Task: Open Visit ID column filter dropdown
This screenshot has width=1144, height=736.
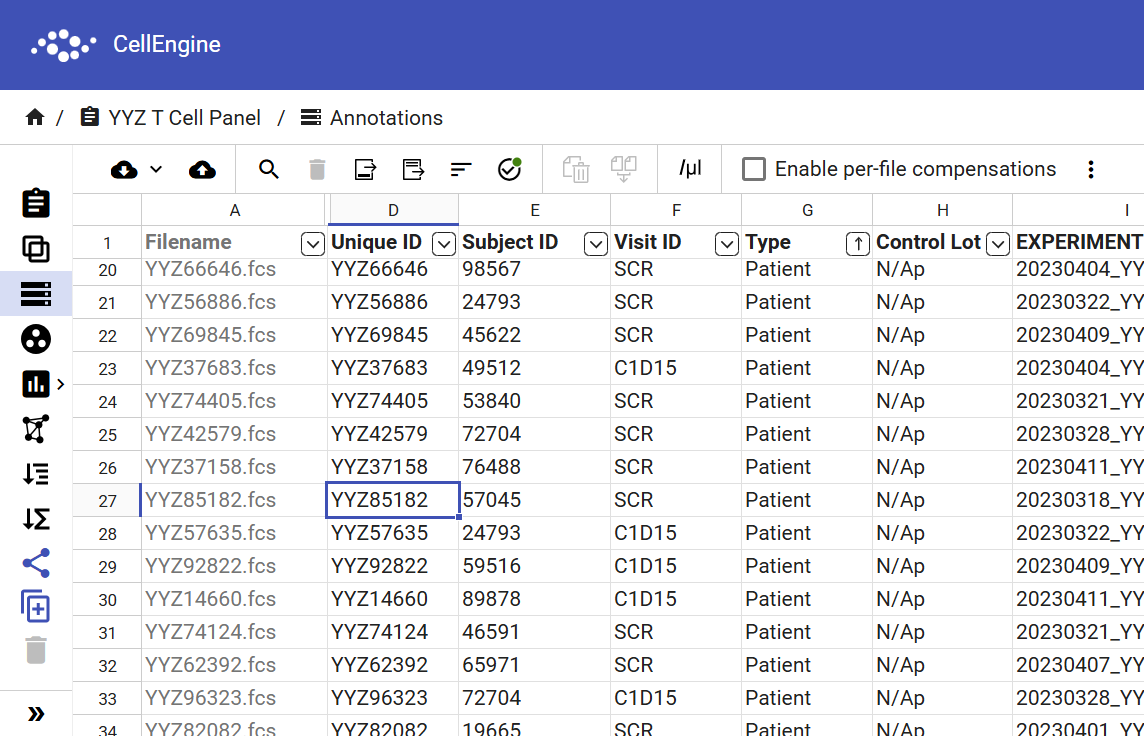Action: point(727,244)
